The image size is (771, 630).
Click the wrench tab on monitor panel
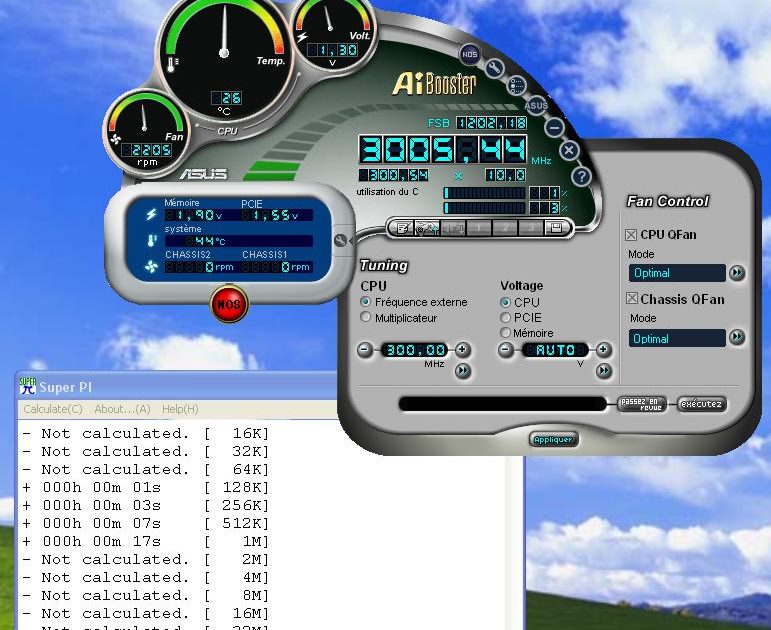341,240
